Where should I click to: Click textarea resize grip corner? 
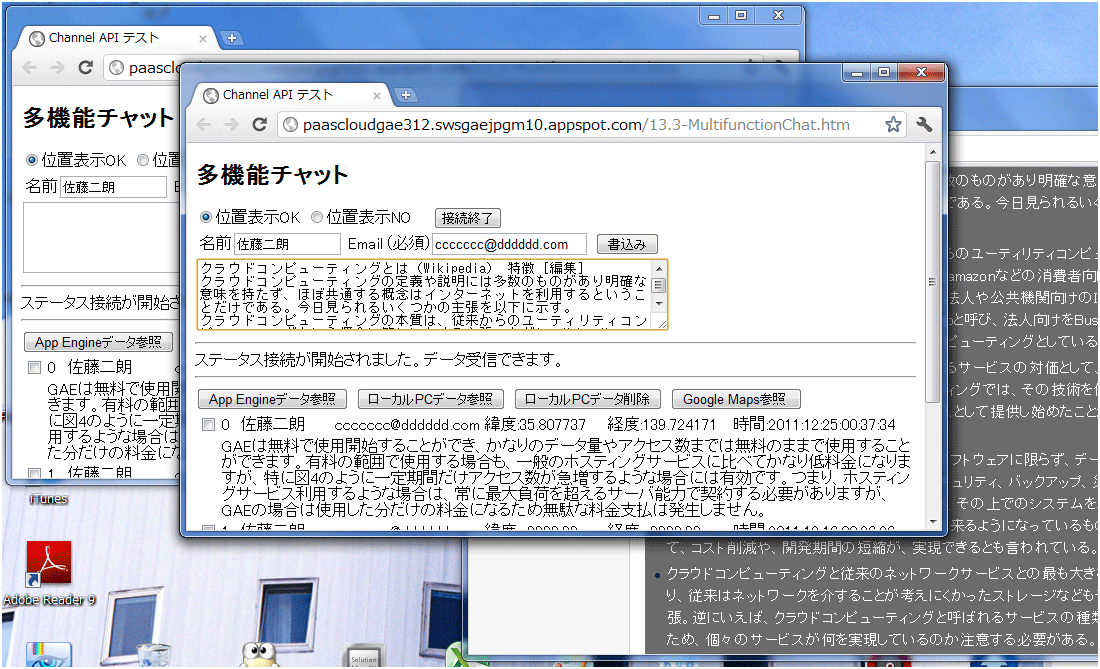[662, 324]
